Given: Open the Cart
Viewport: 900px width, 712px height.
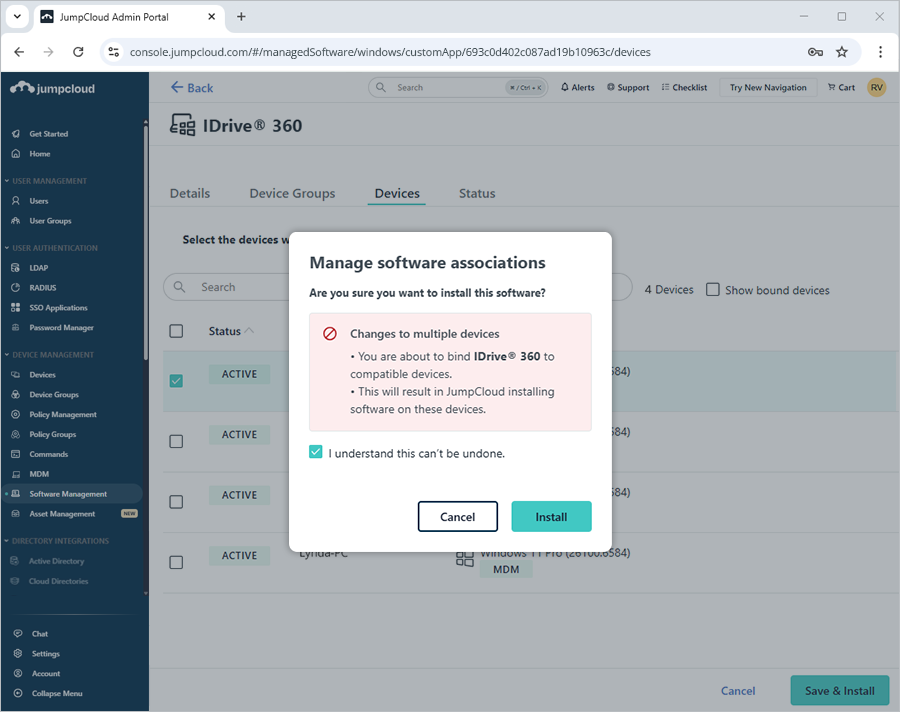Looking at the screenshot, I should coord(841,87).
